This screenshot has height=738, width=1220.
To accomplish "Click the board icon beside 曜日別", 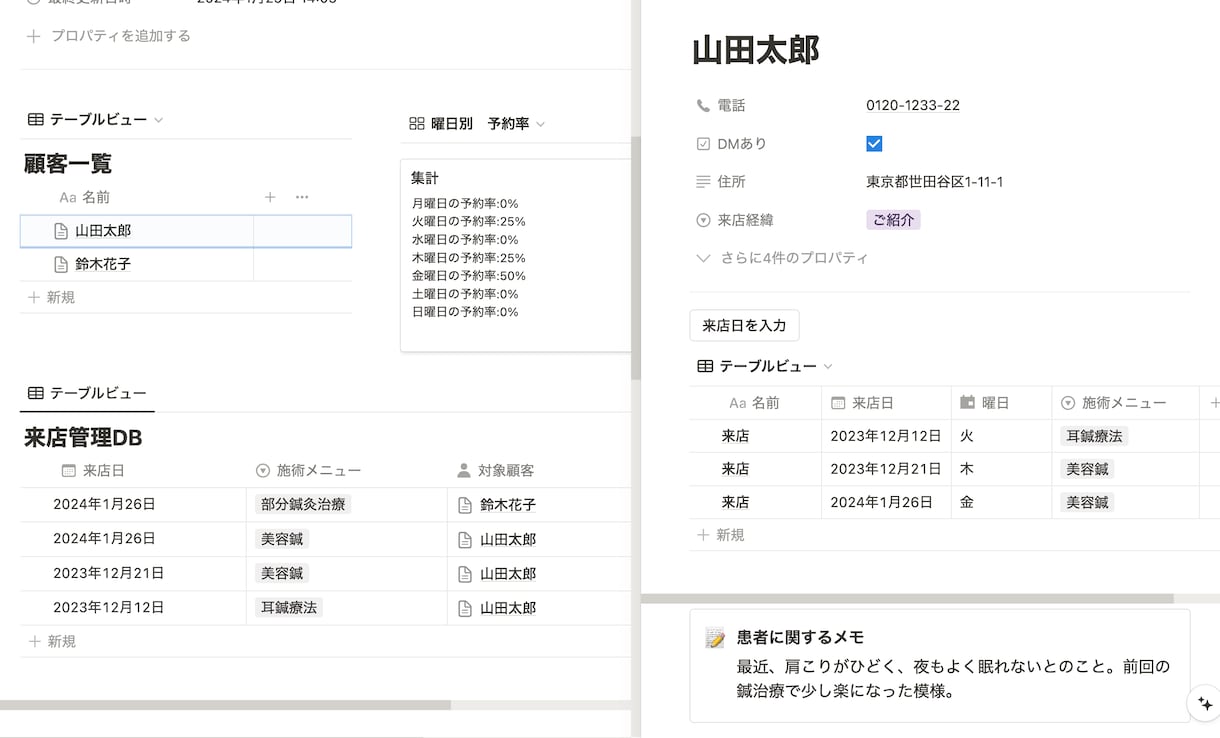I will (417, 124).
